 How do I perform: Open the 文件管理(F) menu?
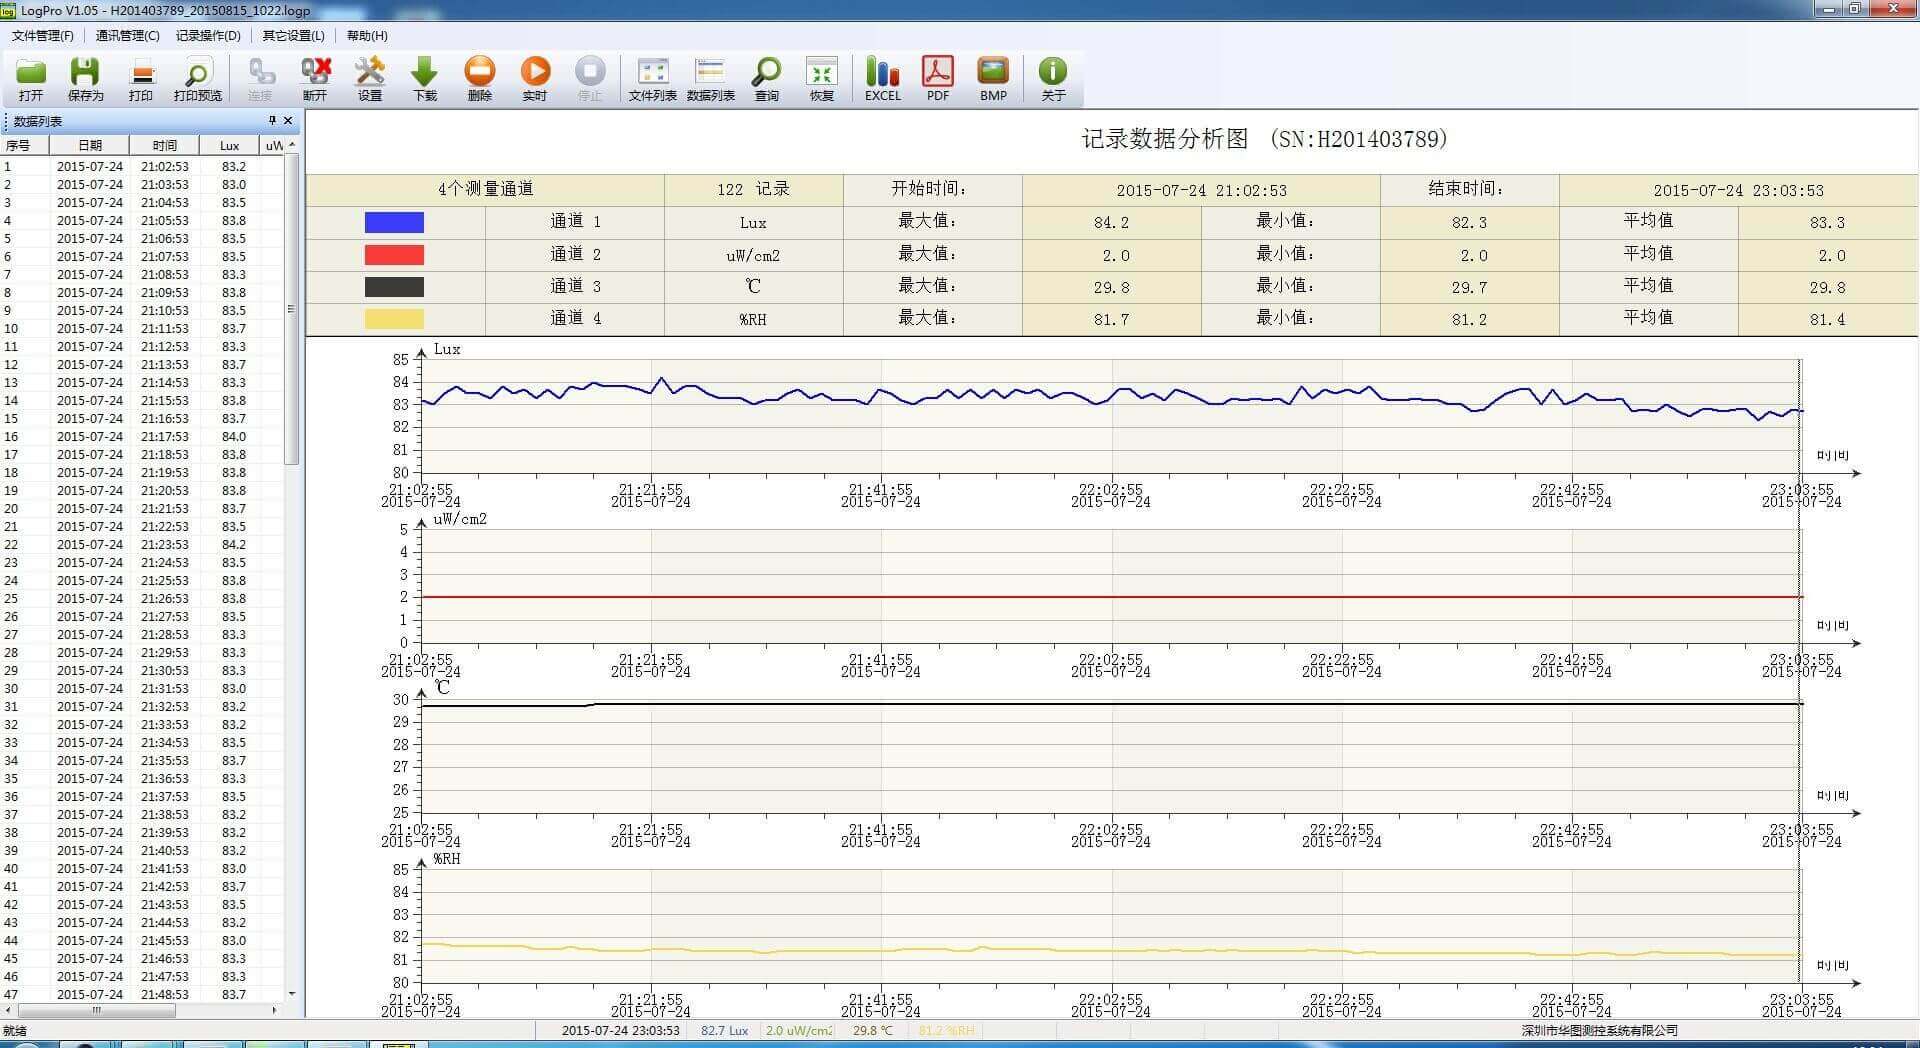tap(43, 36)
